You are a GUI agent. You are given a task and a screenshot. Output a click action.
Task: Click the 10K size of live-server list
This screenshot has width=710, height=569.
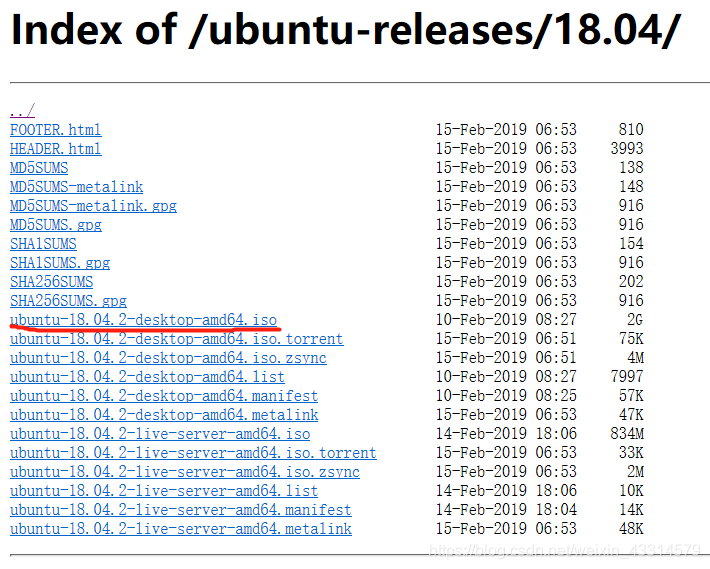tap(631, 491)
